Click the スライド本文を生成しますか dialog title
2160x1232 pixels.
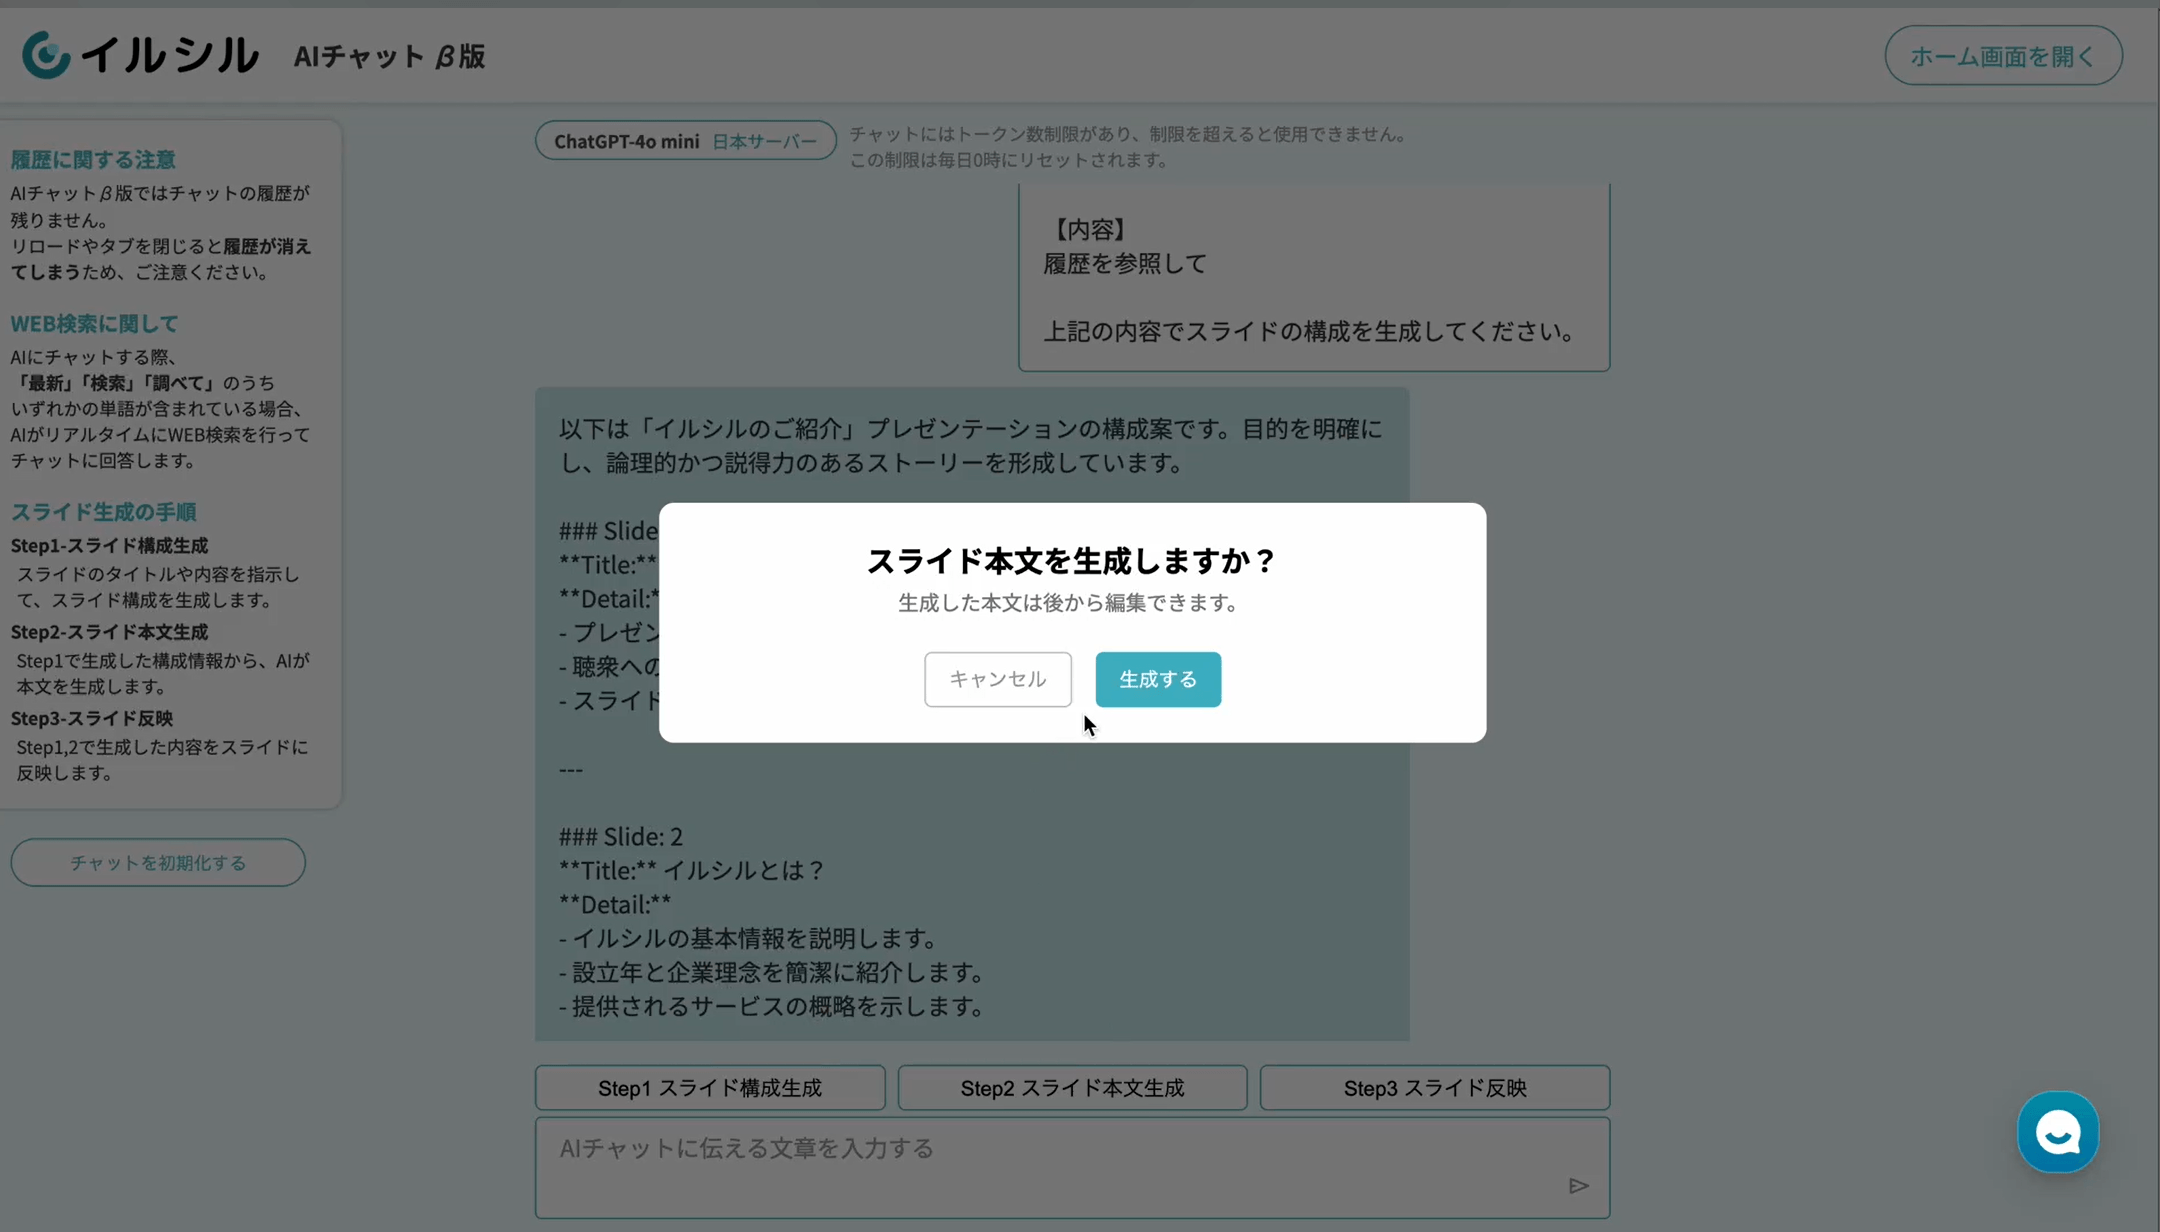(1071, 561)
